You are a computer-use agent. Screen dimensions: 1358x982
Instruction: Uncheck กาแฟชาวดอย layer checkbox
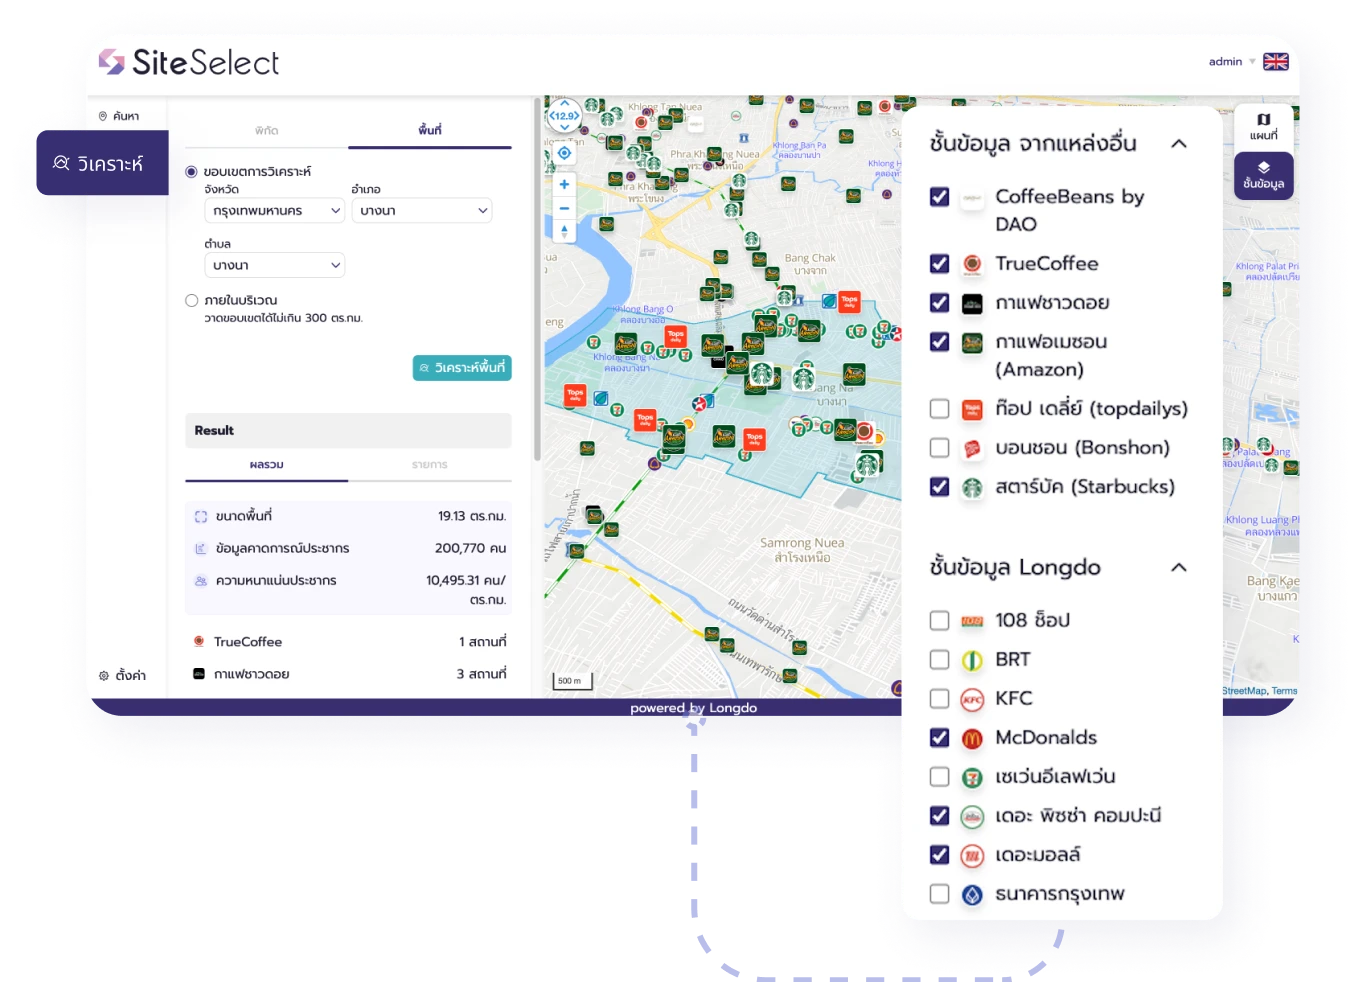point(939,302)
